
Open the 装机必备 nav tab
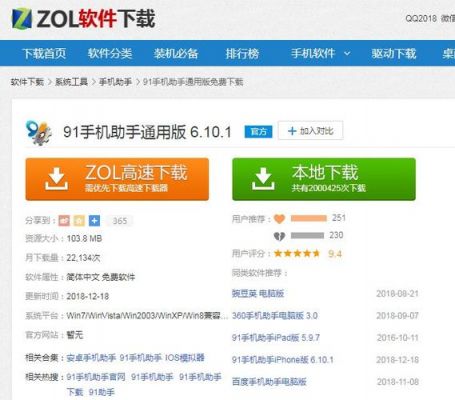point(176,53)
